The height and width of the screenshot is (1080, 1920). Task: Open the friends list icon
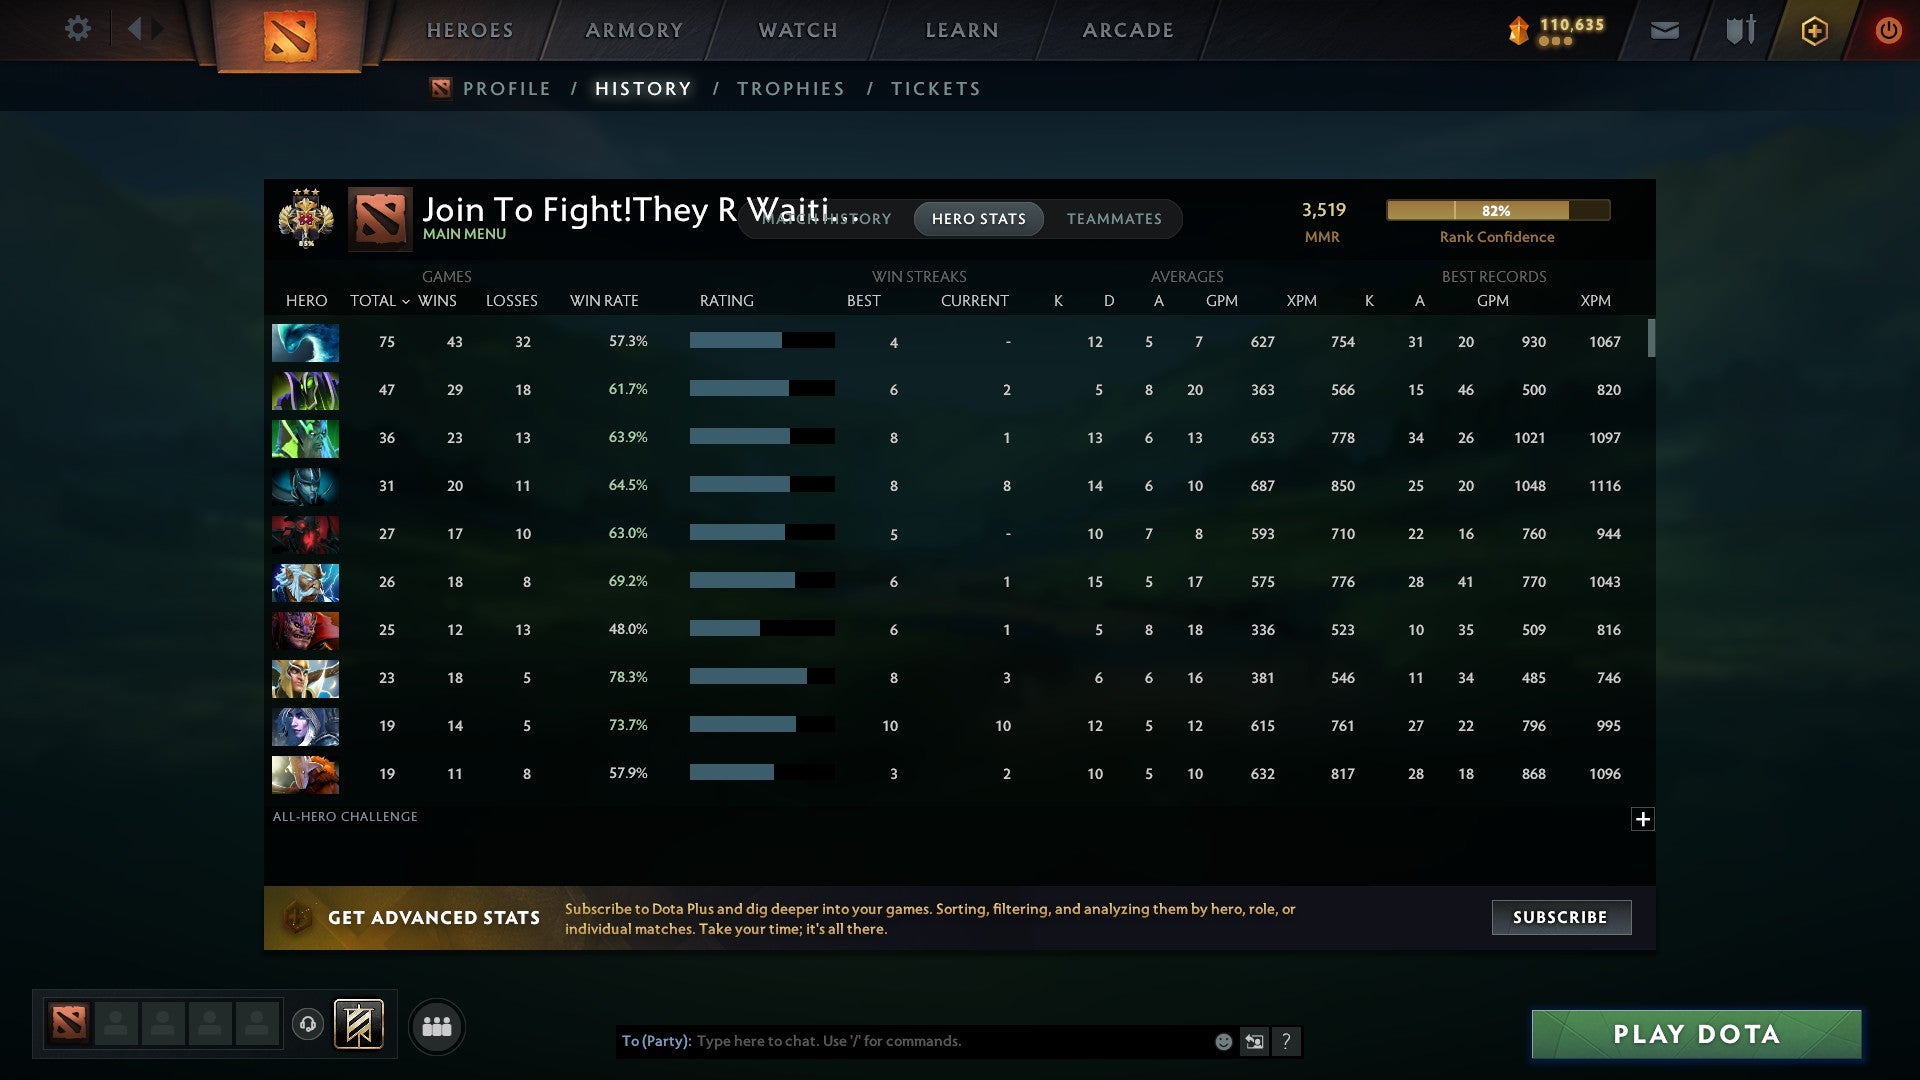click(x=437, y=1025)
